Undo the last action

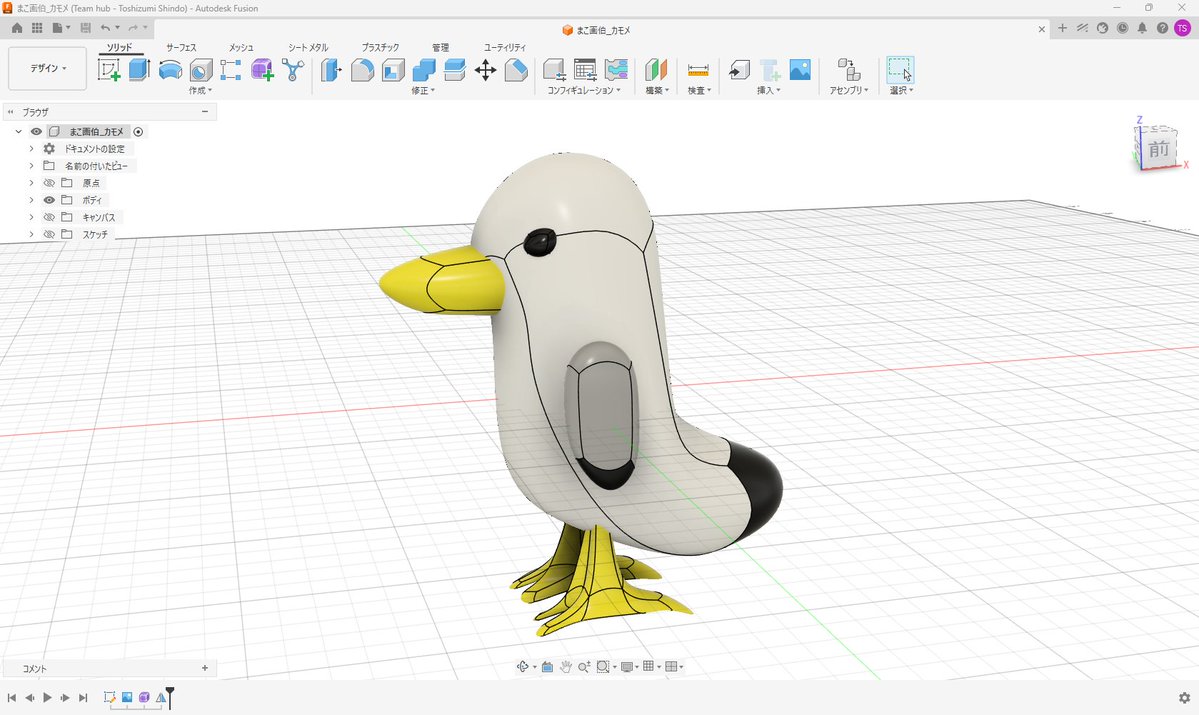click(106, 28)
